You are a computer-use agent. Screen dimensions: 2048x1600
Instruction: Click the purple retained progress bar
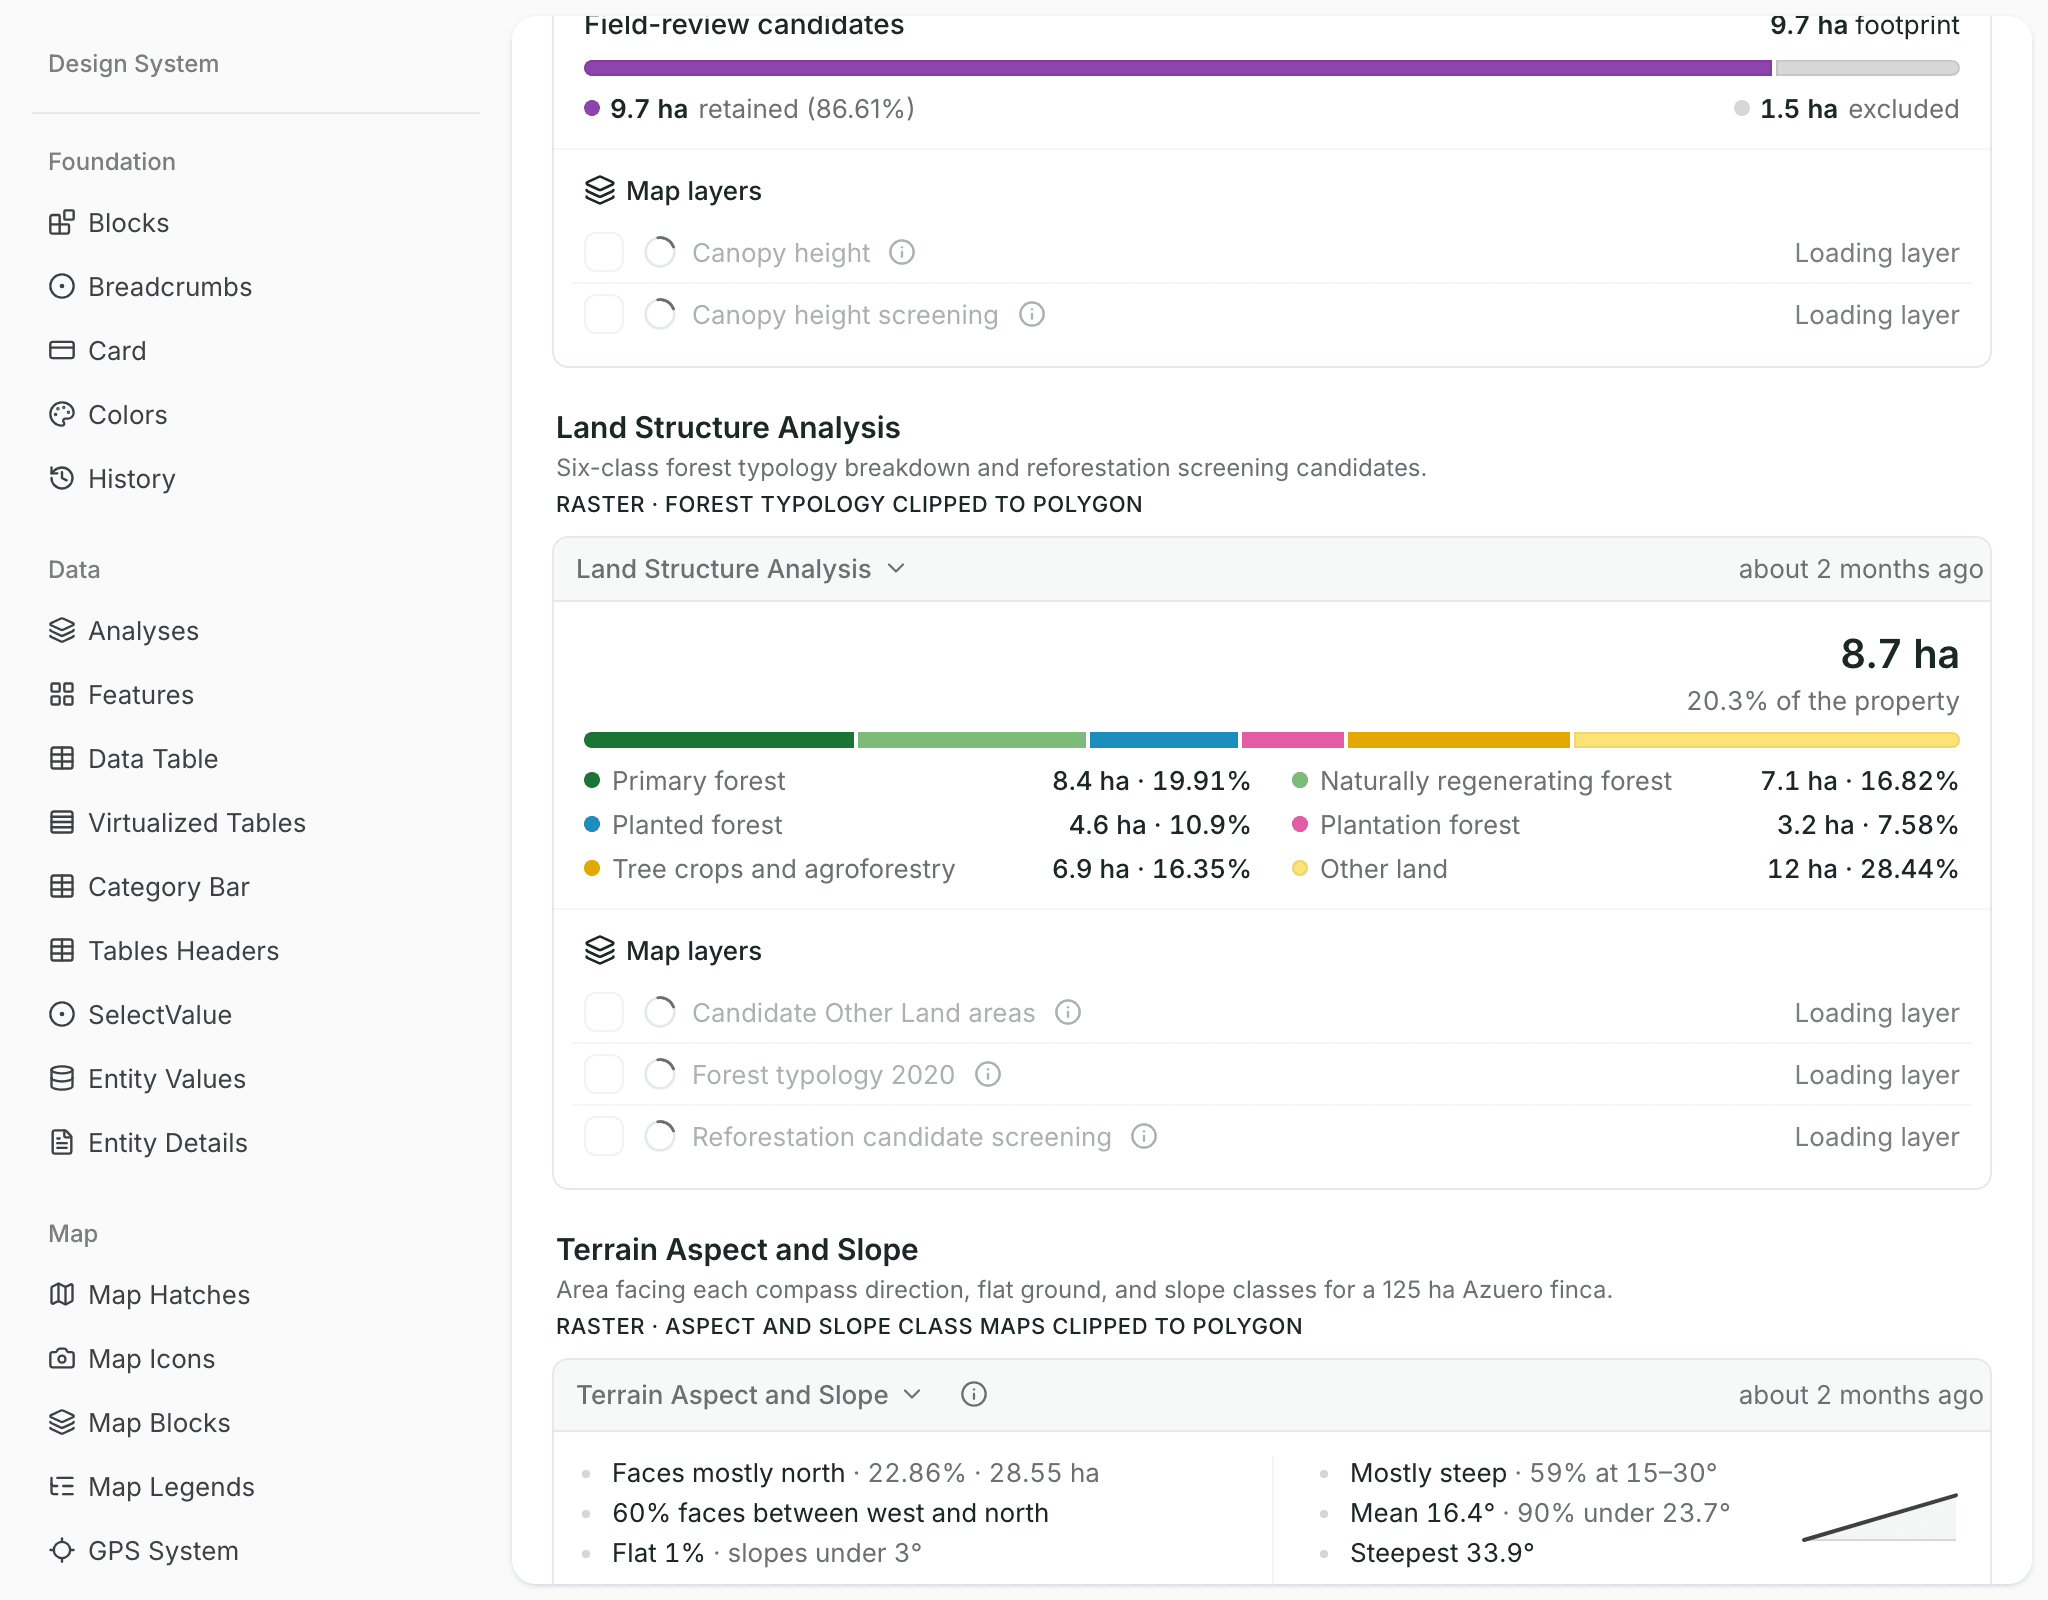1178,68
